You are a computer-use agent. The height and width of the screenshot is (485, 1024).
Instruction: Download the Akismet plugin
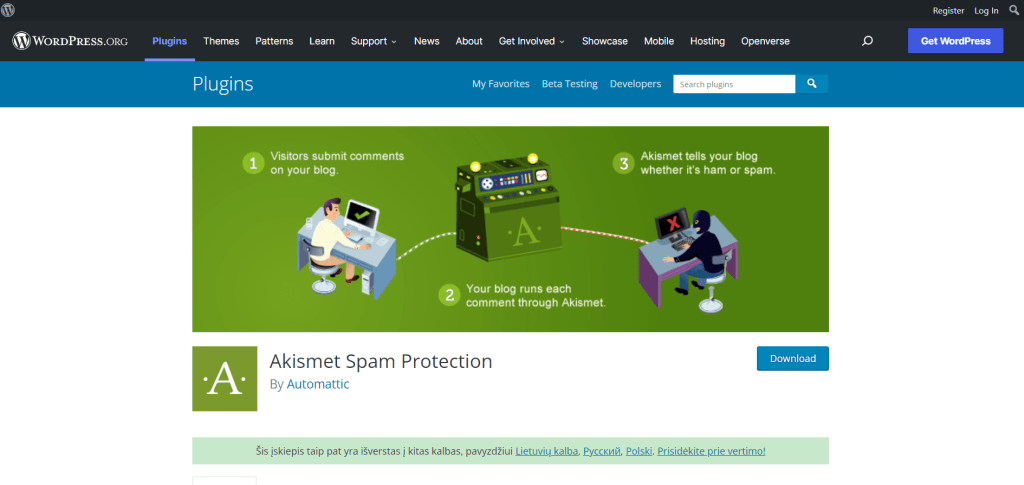pos(793,358)
